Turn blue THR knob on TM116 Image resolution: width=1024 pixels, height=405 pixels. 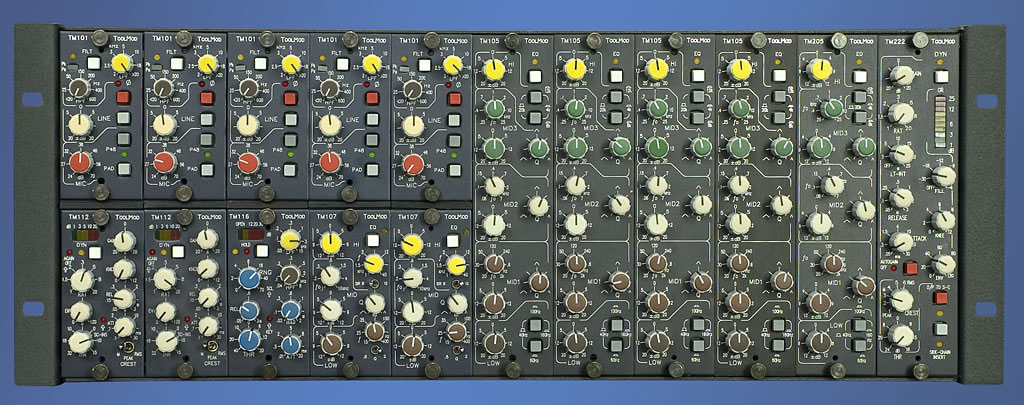pyautogui.click(x=248, y=340)
